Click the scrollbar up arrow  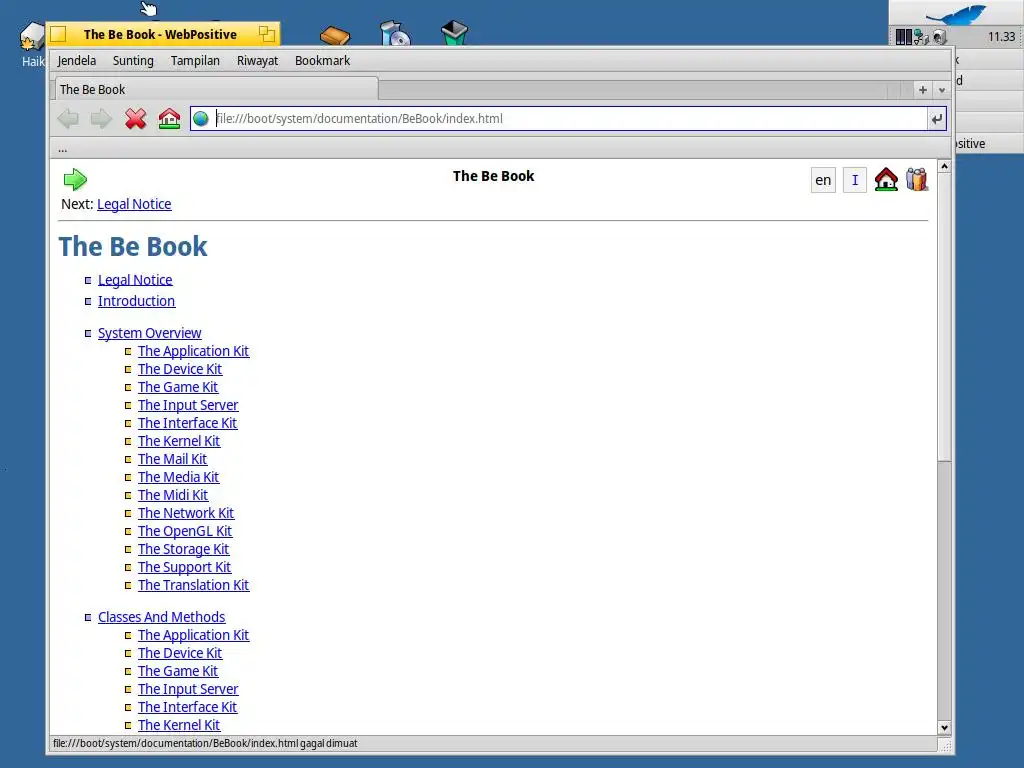click(944, 167)
